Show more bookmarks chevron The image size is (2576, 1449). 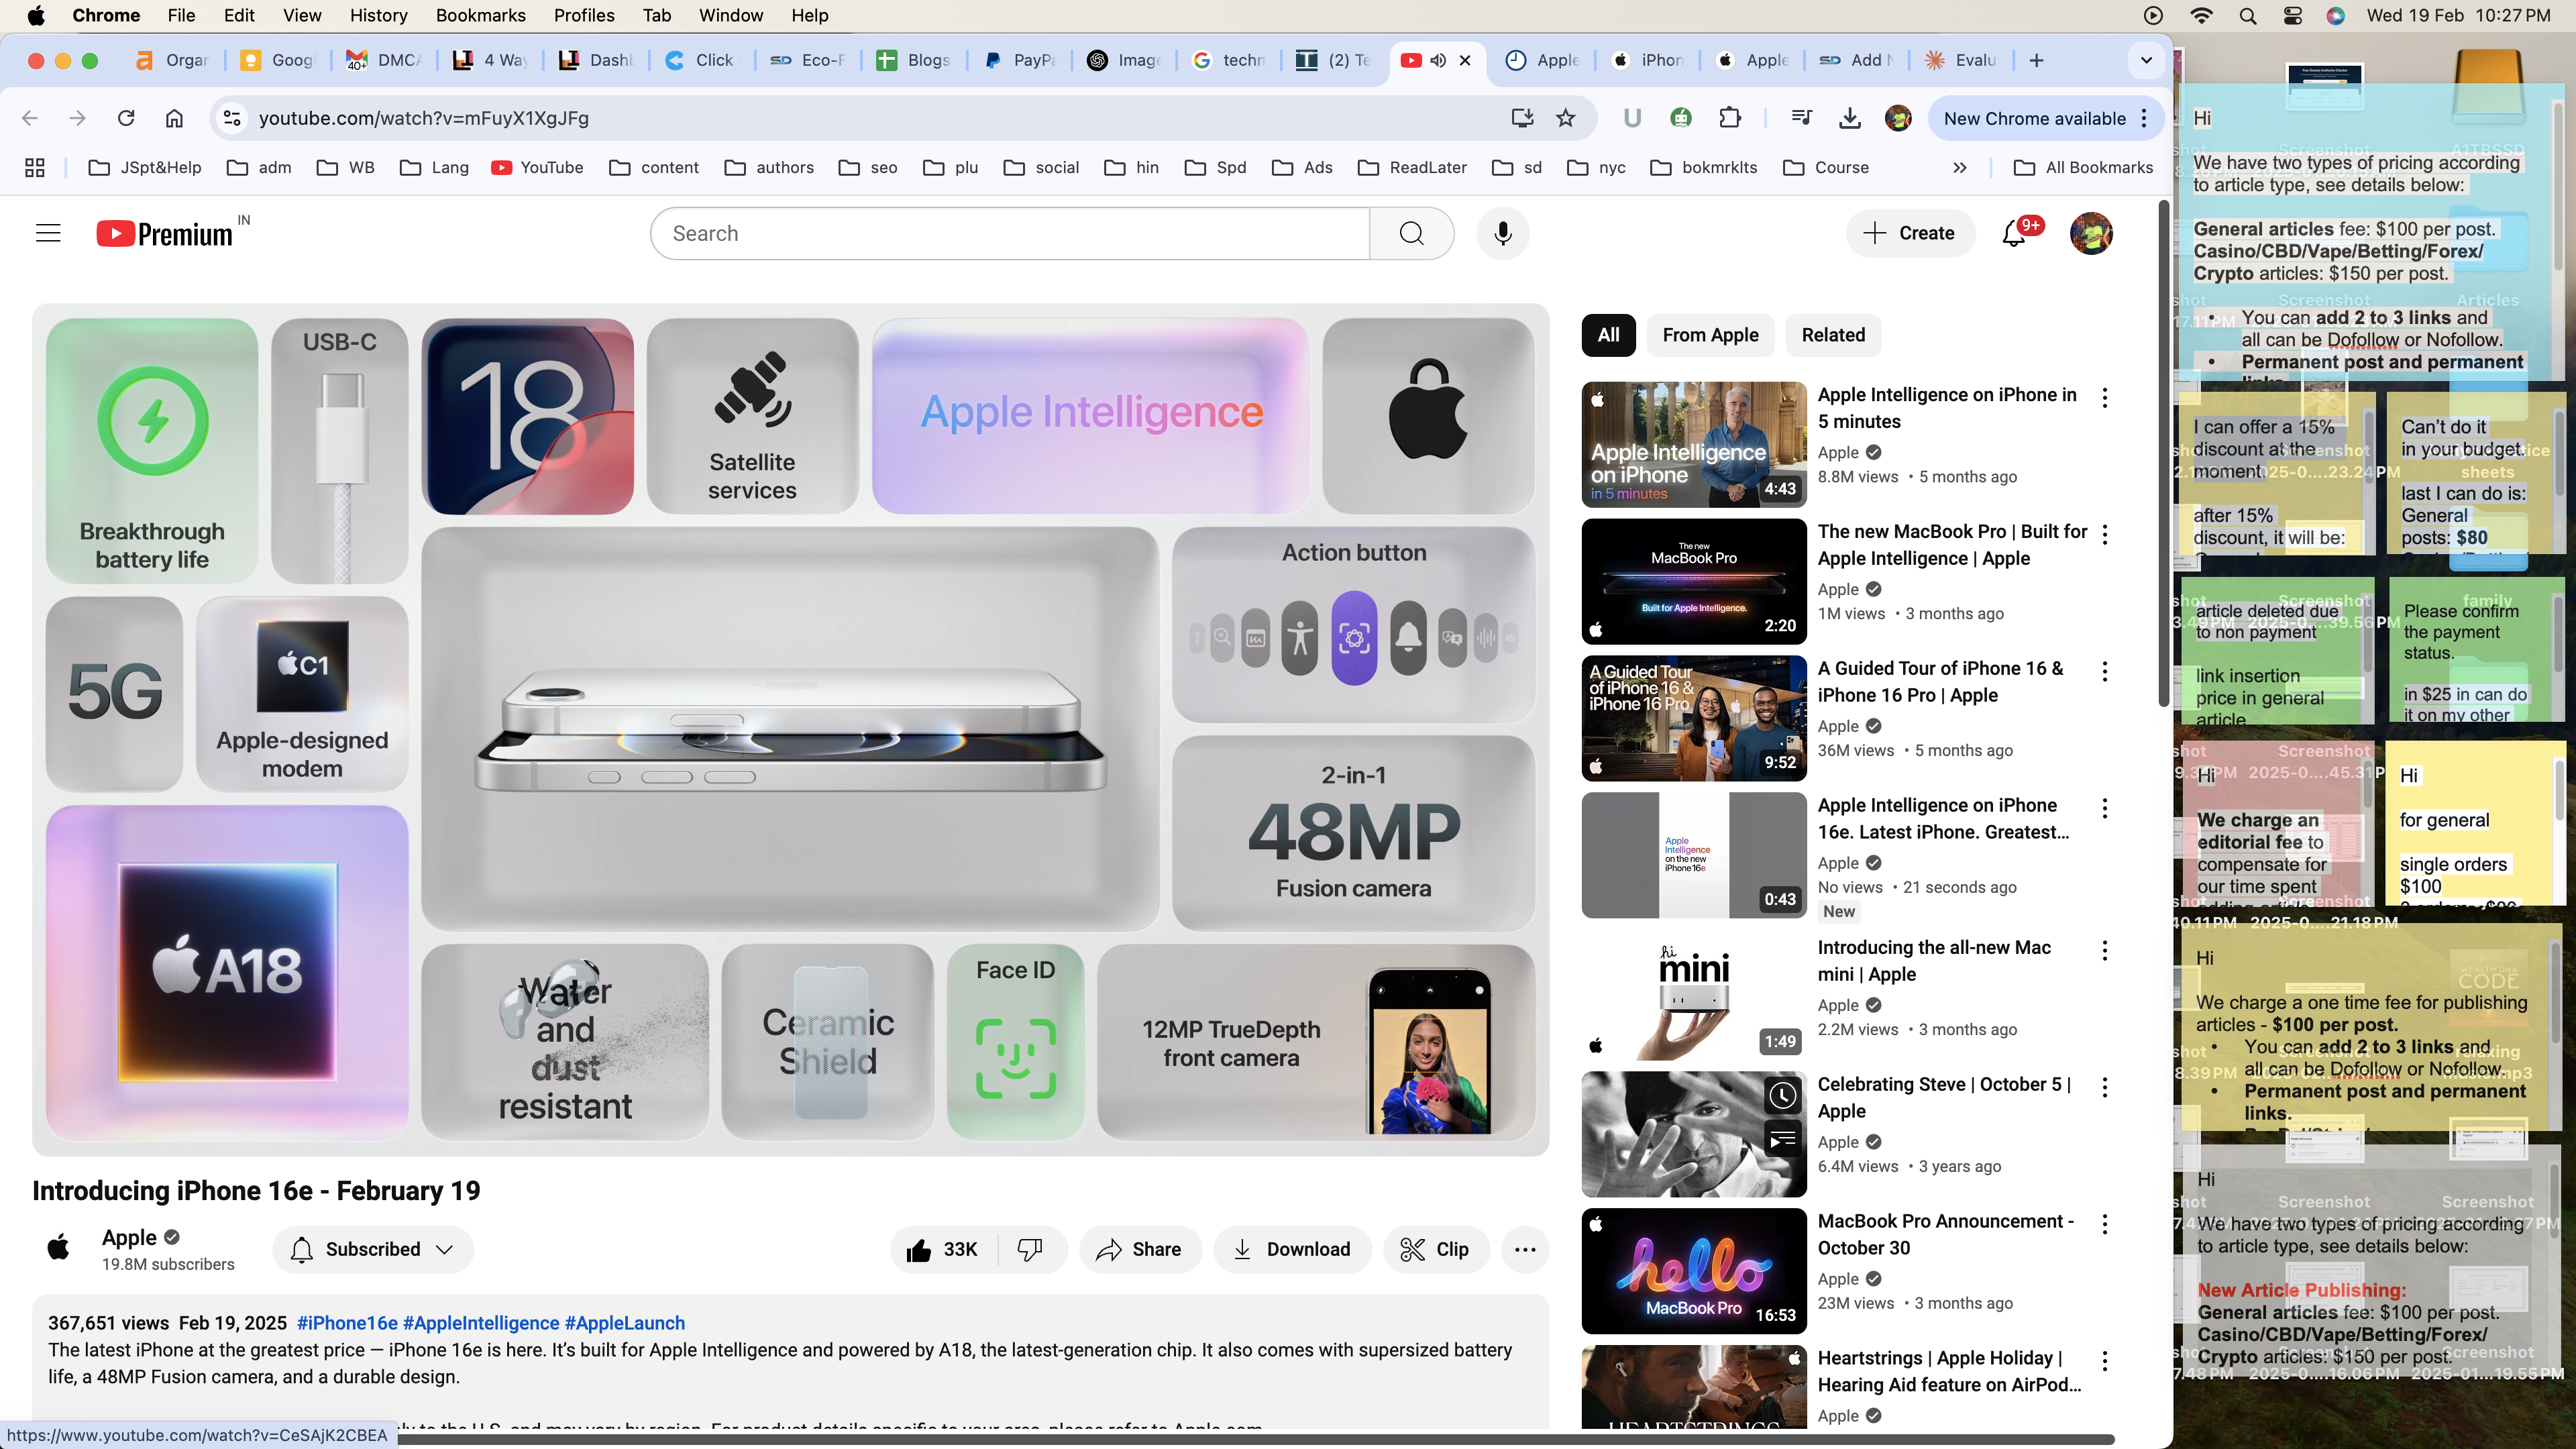(x=1960, y=167)
